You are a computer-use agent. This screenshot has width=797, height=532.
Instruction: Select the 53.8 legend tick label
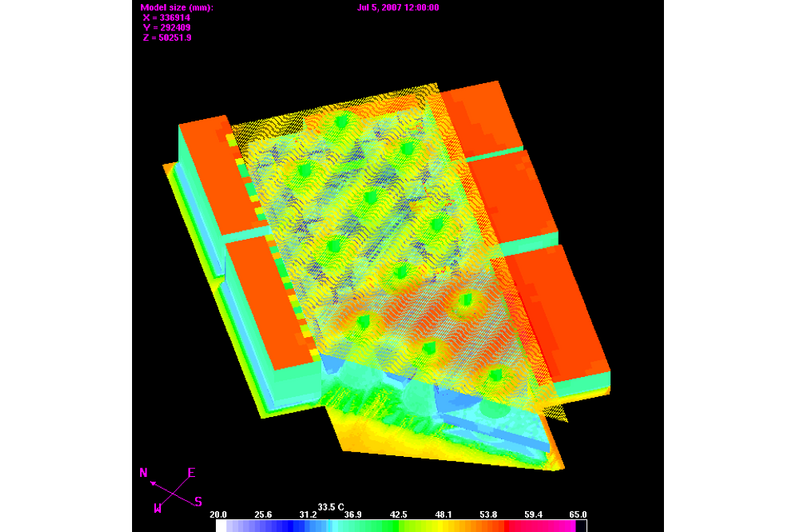488,514
